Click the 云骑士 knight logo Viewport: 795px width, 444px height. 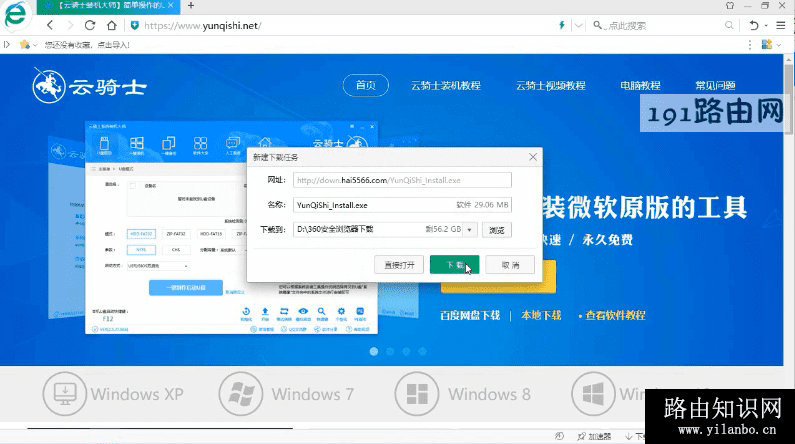[x=89, y=86]
